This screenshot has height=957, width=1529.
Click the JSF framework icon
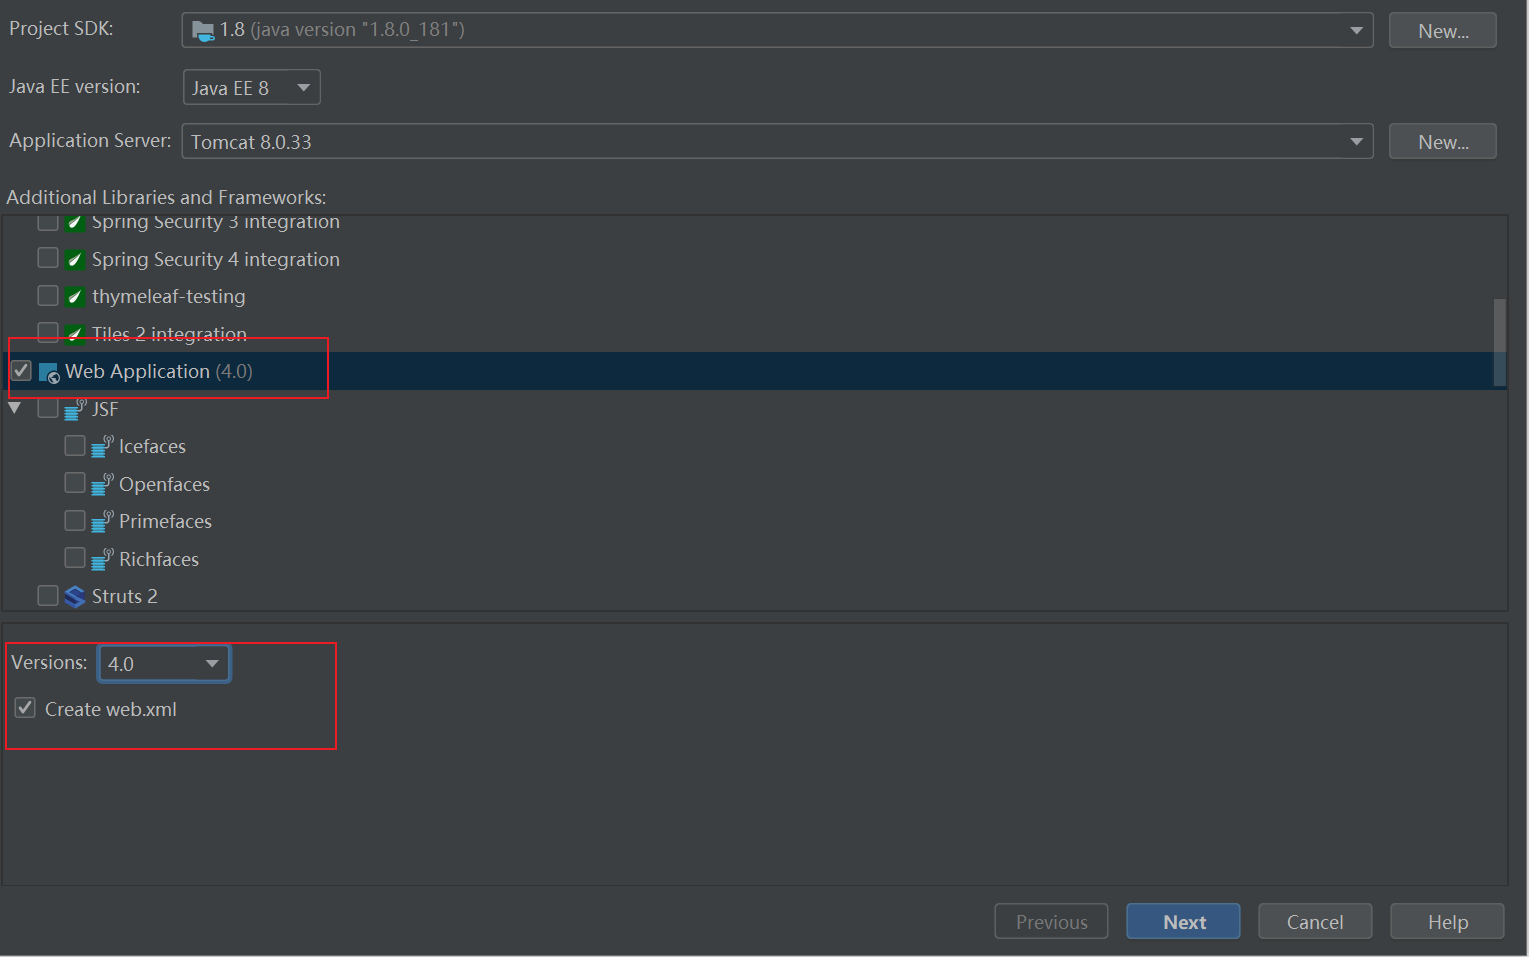click(75, 409)
